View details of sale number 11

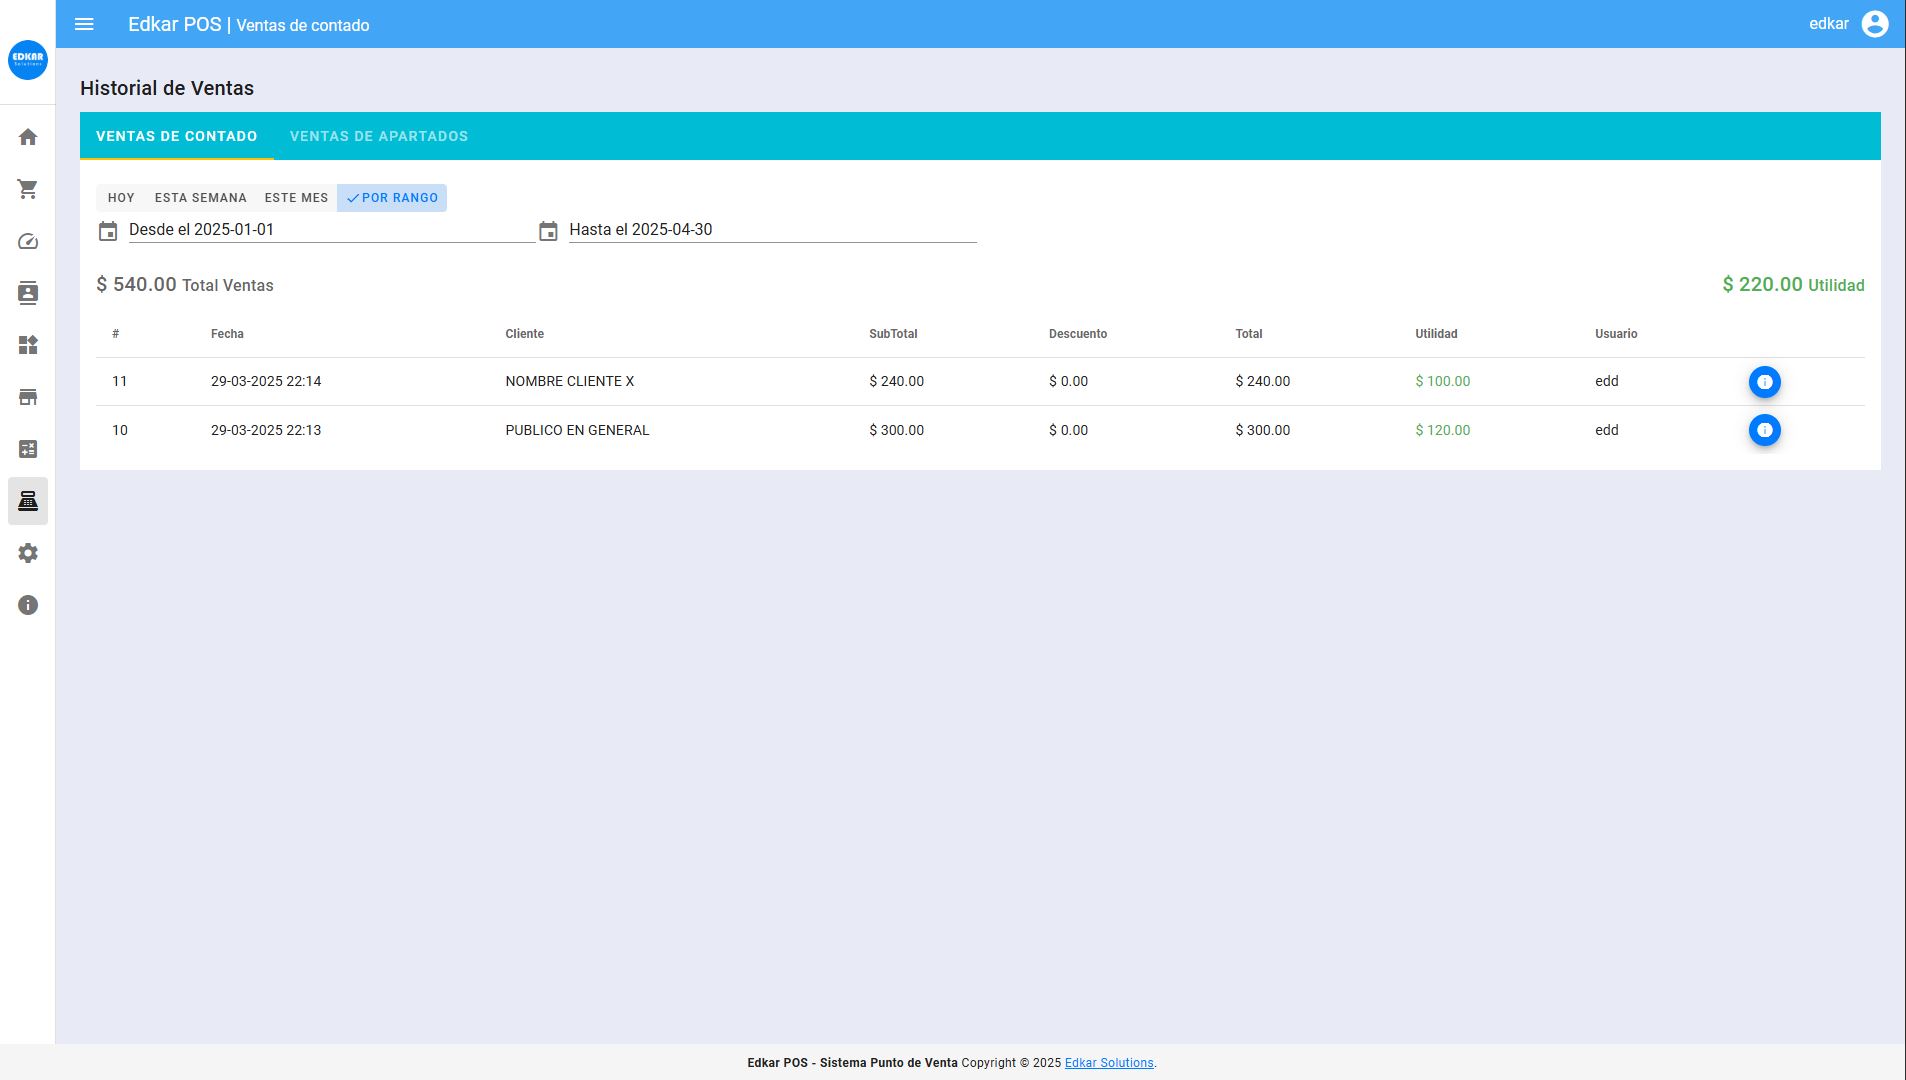pyautogui.click(x=1764, y=382)
